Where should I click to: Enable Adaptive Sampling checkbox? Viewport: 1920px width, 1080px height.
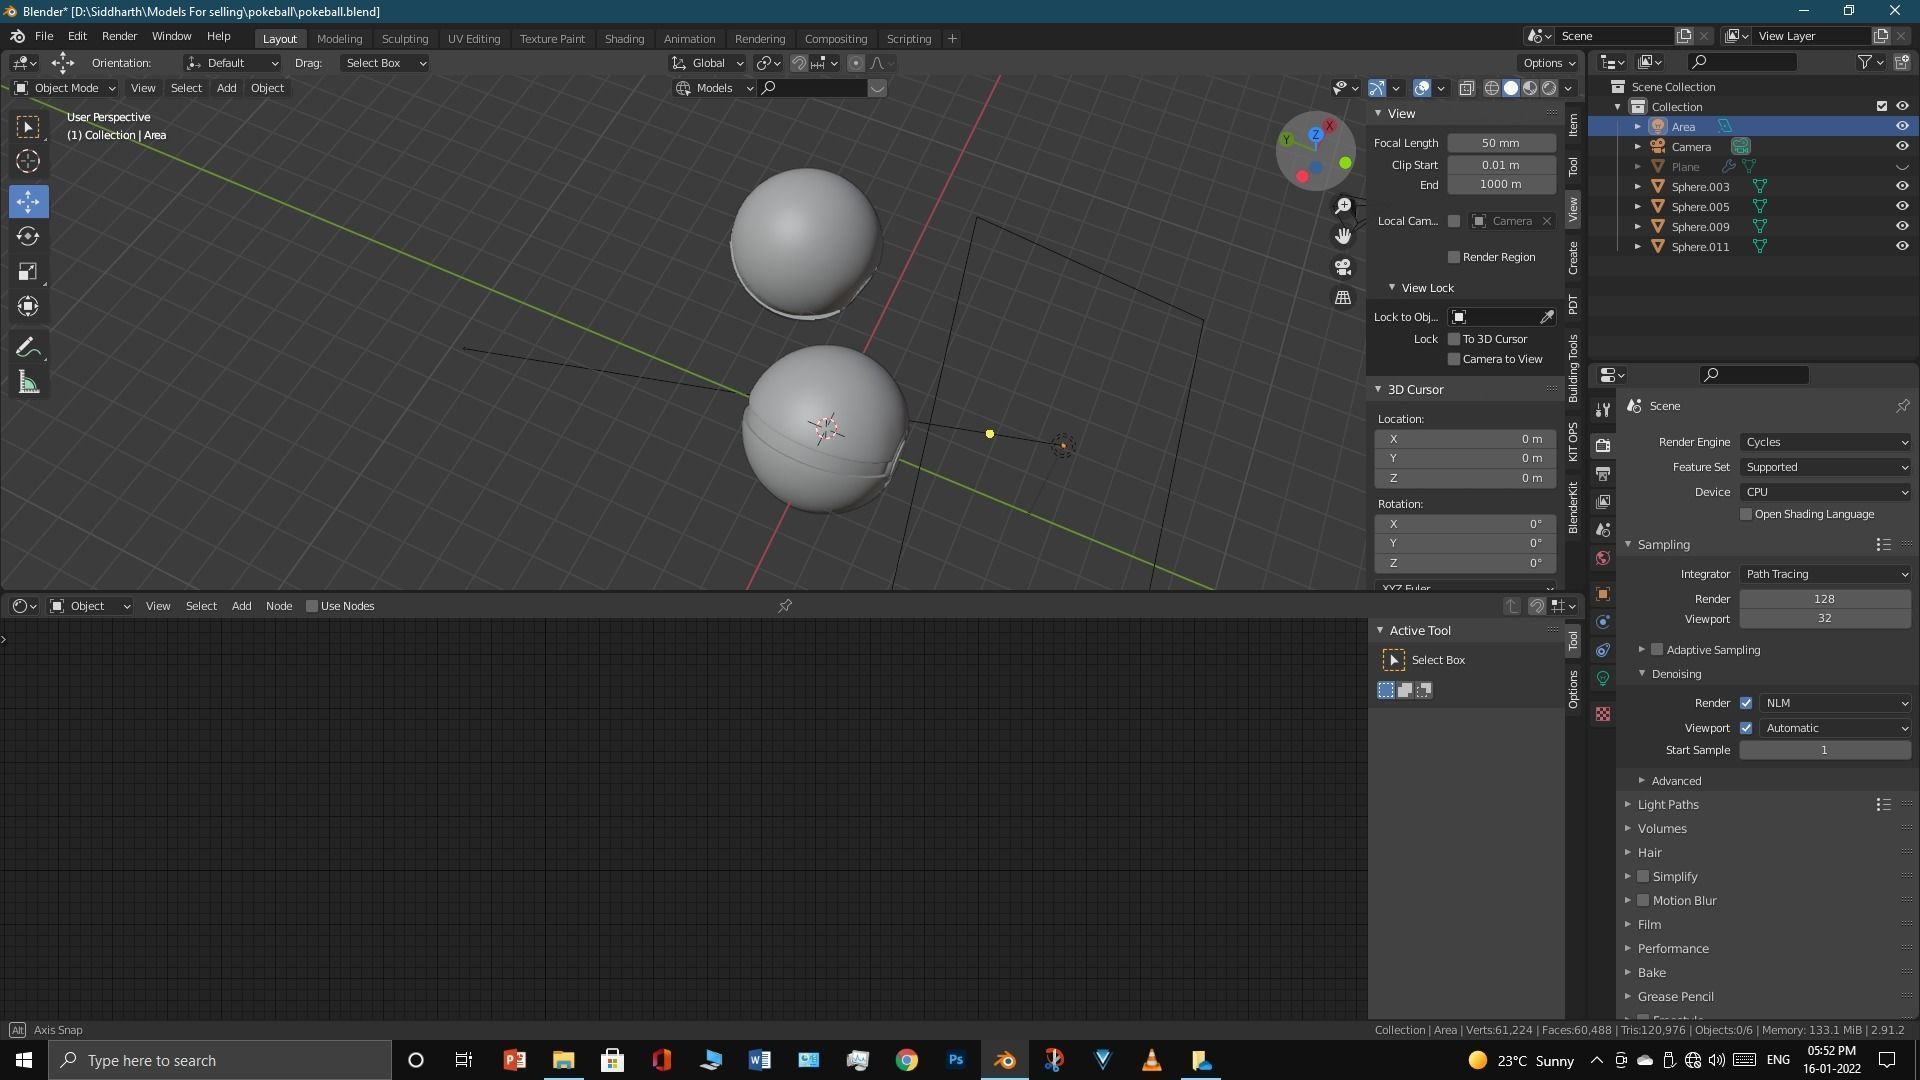pos(1657,650)
